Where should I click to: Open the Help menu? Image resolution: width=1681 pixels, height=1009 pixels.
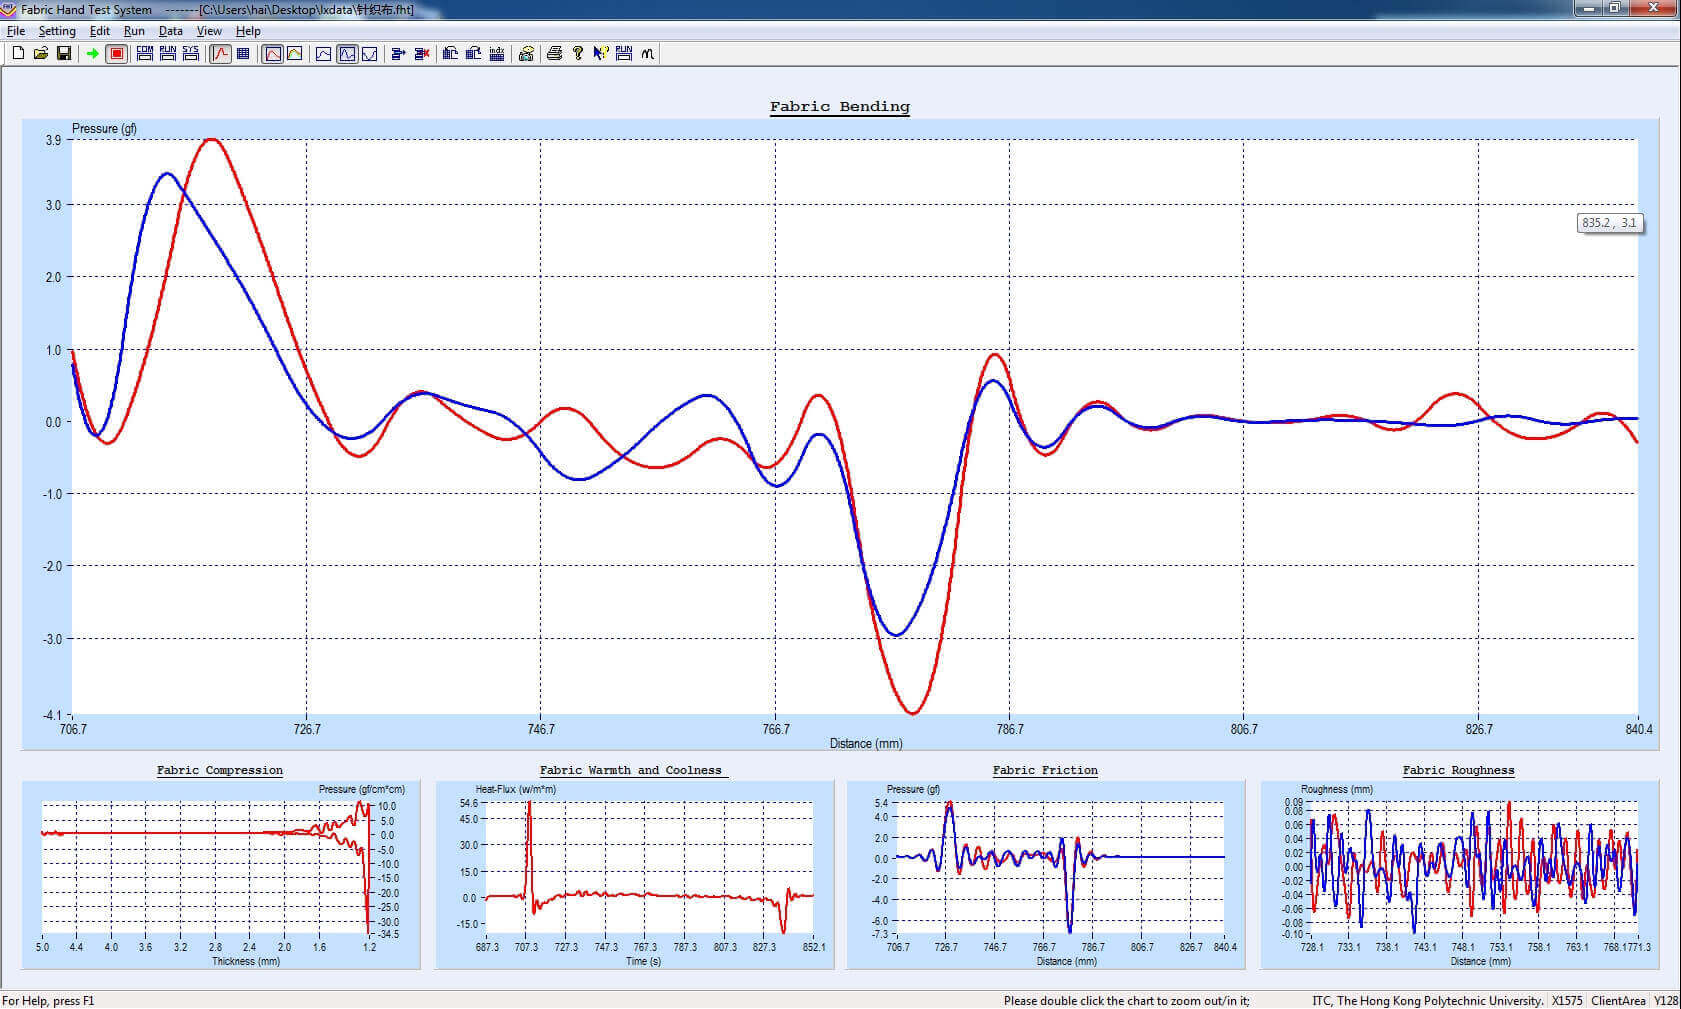pyautogui.click(x=248, y=31)
